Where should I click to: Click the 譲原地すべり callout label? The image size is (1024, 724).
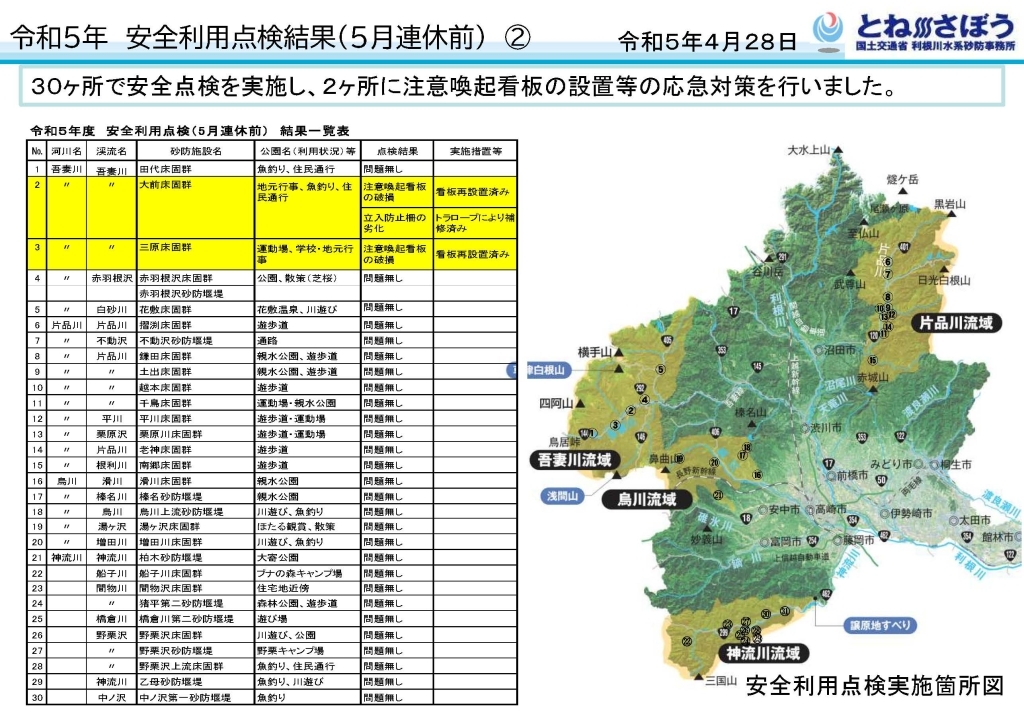pos(880,625)
